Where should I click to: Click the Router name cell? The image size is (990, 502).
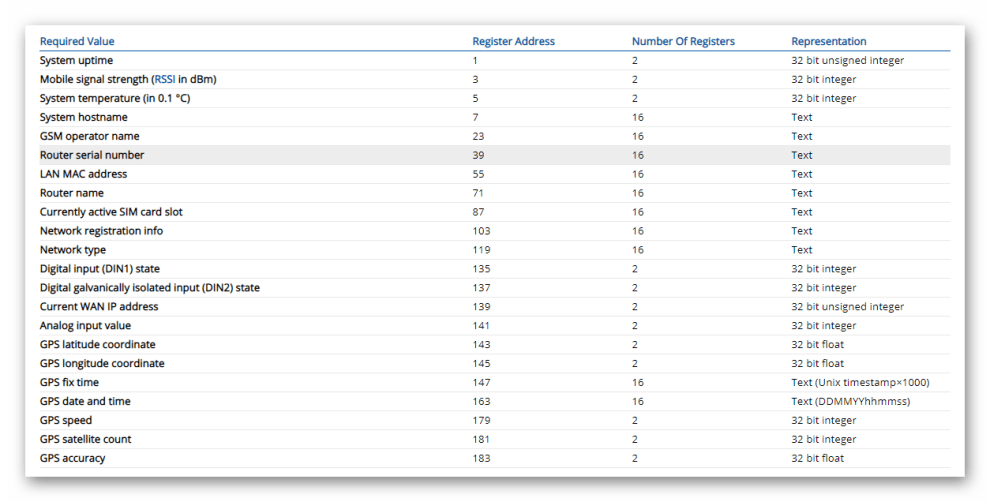71,193
